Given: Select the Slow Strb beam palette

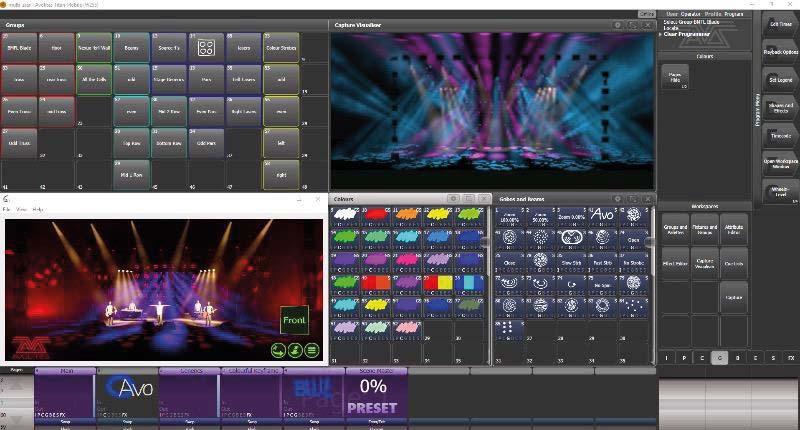Looking at the screenshot, I should click(x=571, y=262).
